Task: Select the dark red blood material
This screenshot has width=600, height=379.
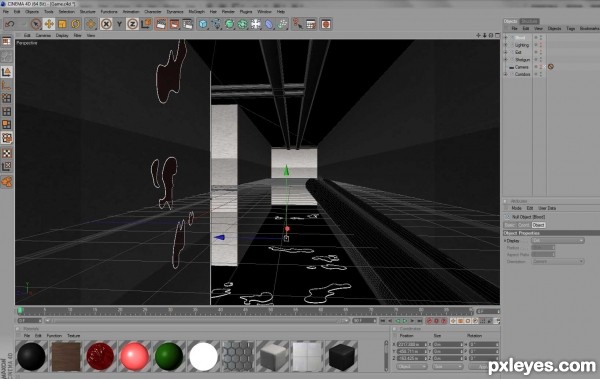Action: 100,356
